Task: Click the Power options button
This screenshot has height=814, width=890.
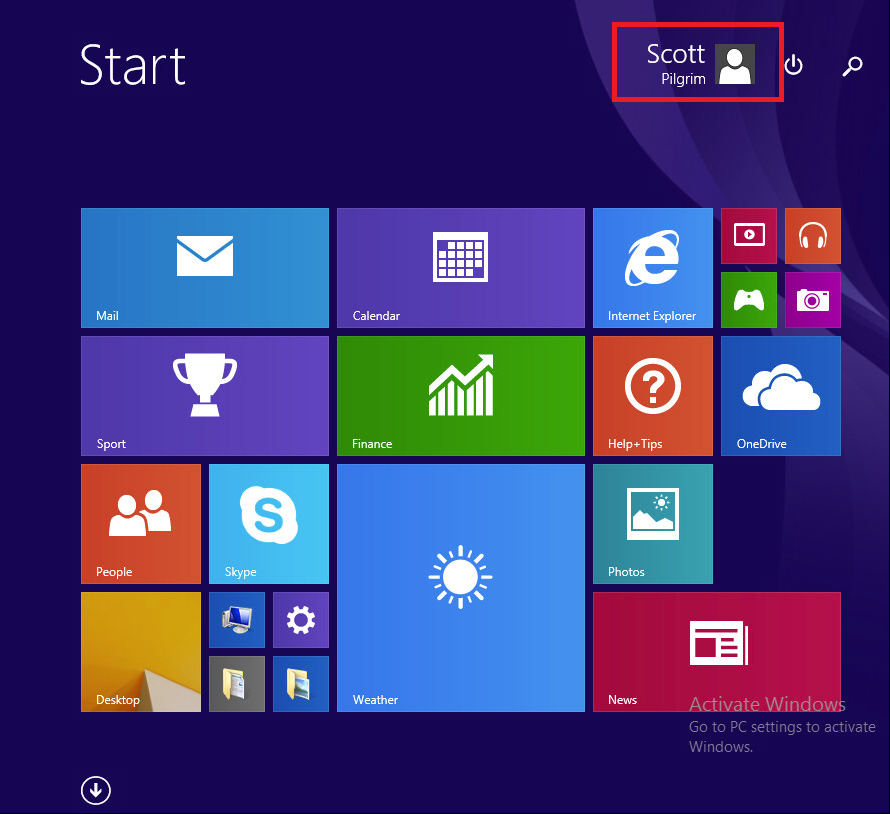Action: coord(793,66)
